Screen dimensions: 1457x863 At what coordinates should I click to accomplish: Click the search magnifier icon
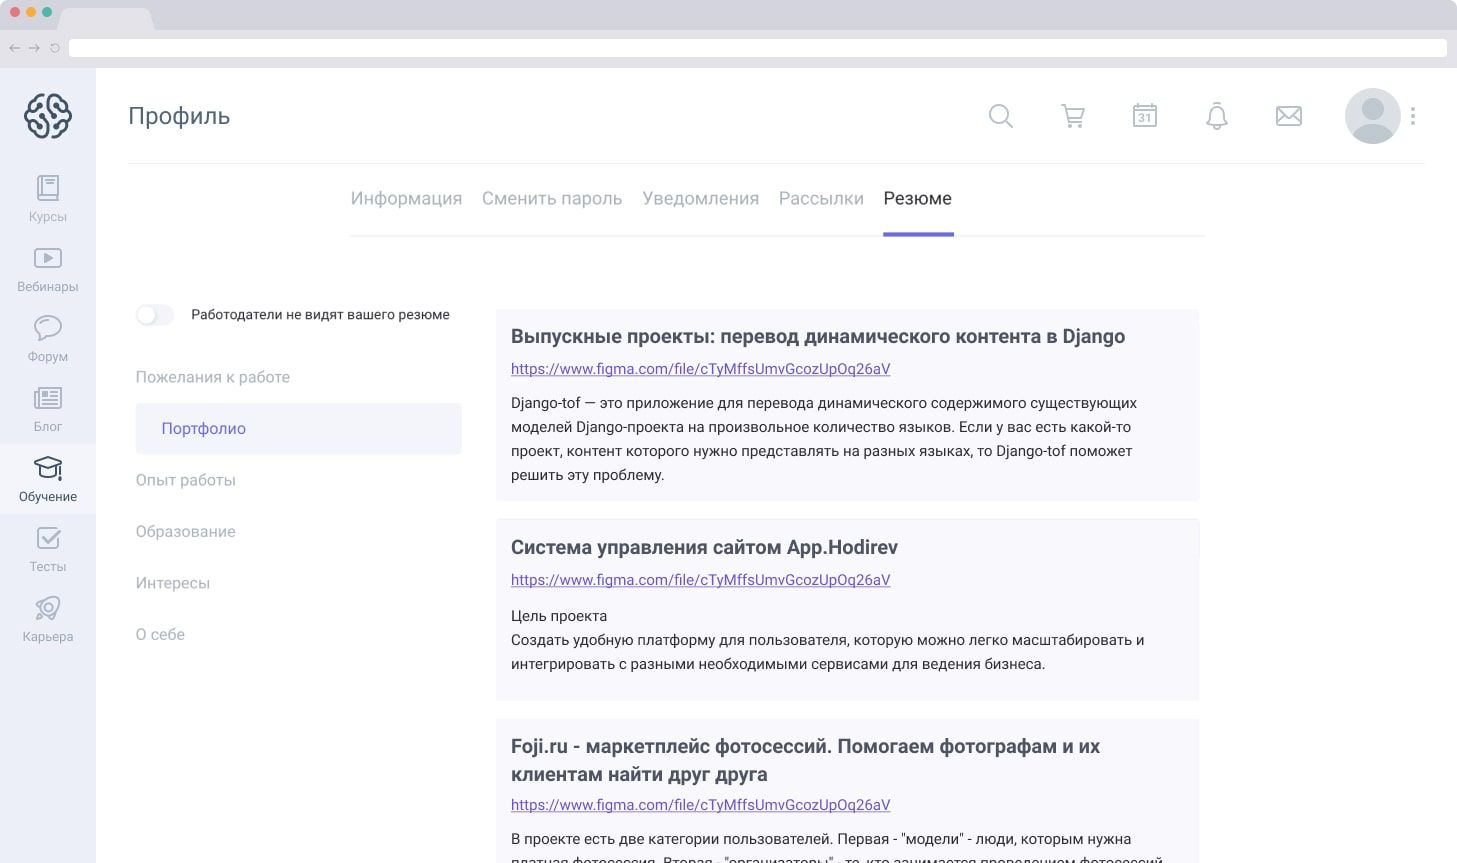point(1001,116)
